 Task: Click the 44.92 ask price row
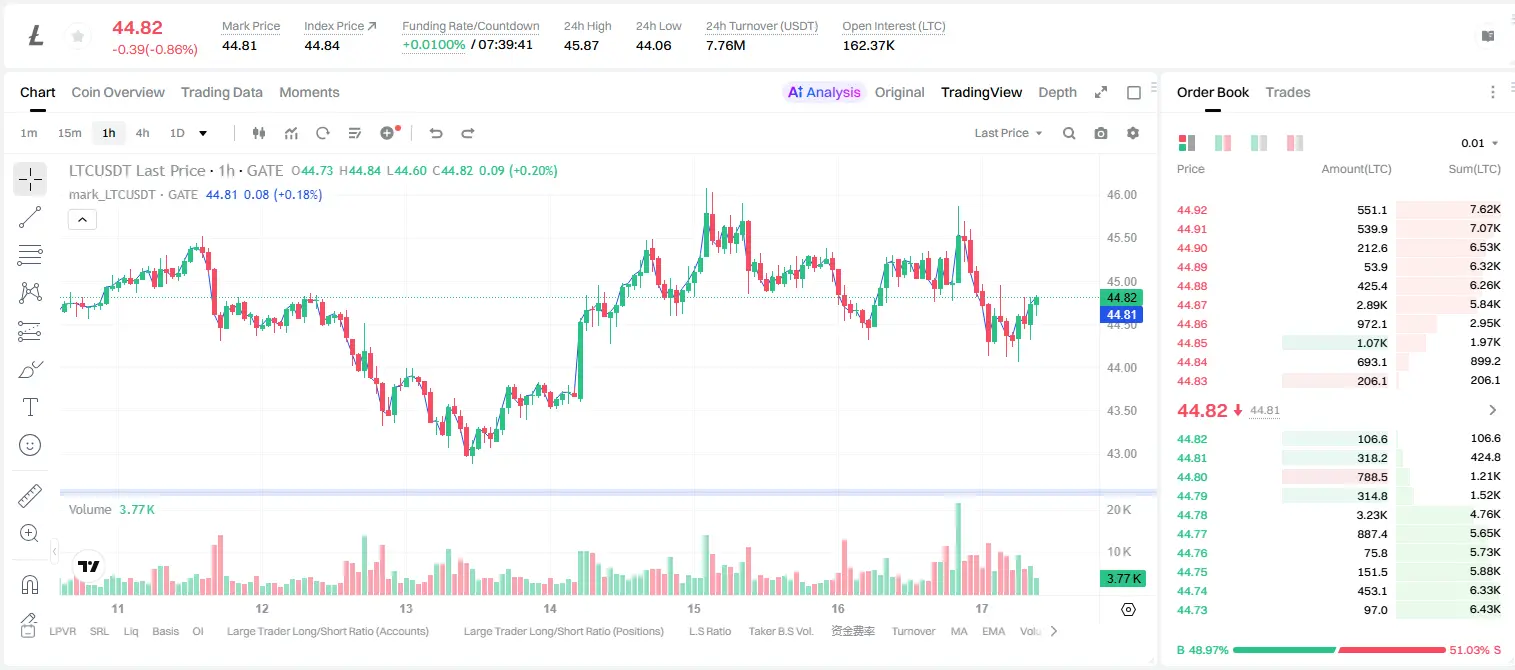click(1339, 210)
